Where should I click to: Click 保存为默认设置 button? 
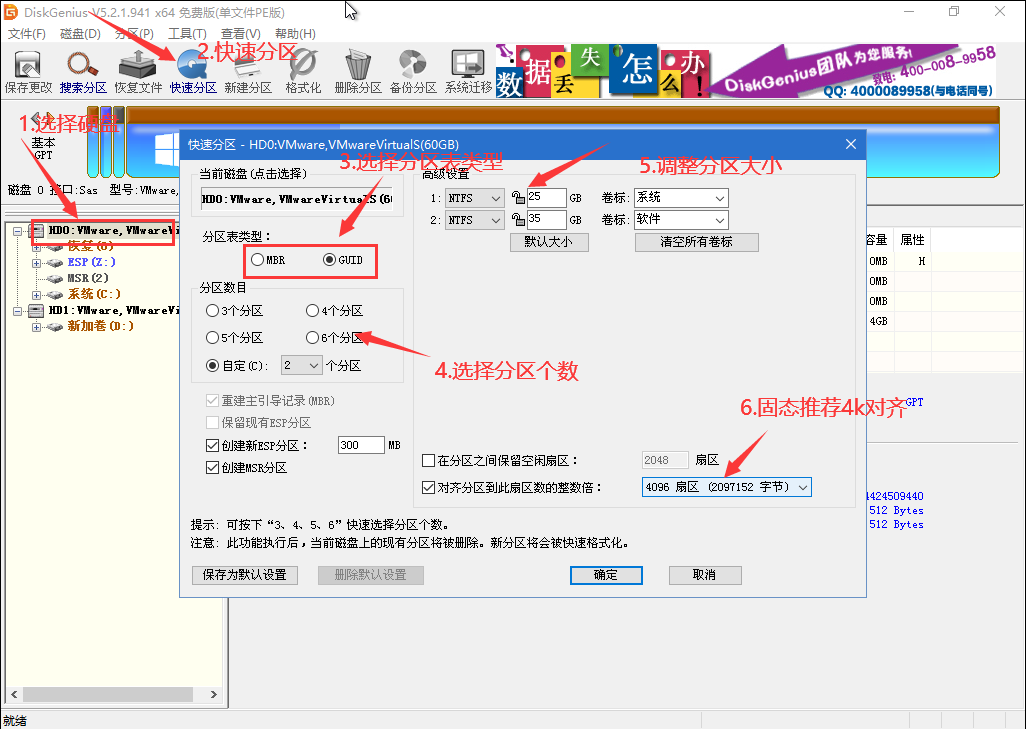click(245, 575)
